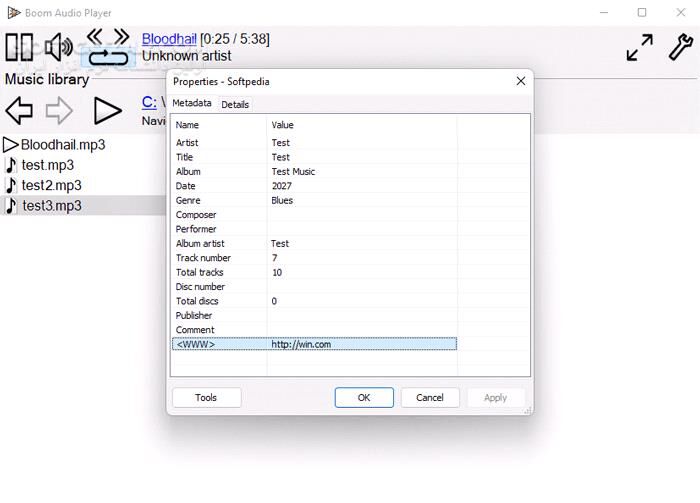Navigate back in the music library

19,110
